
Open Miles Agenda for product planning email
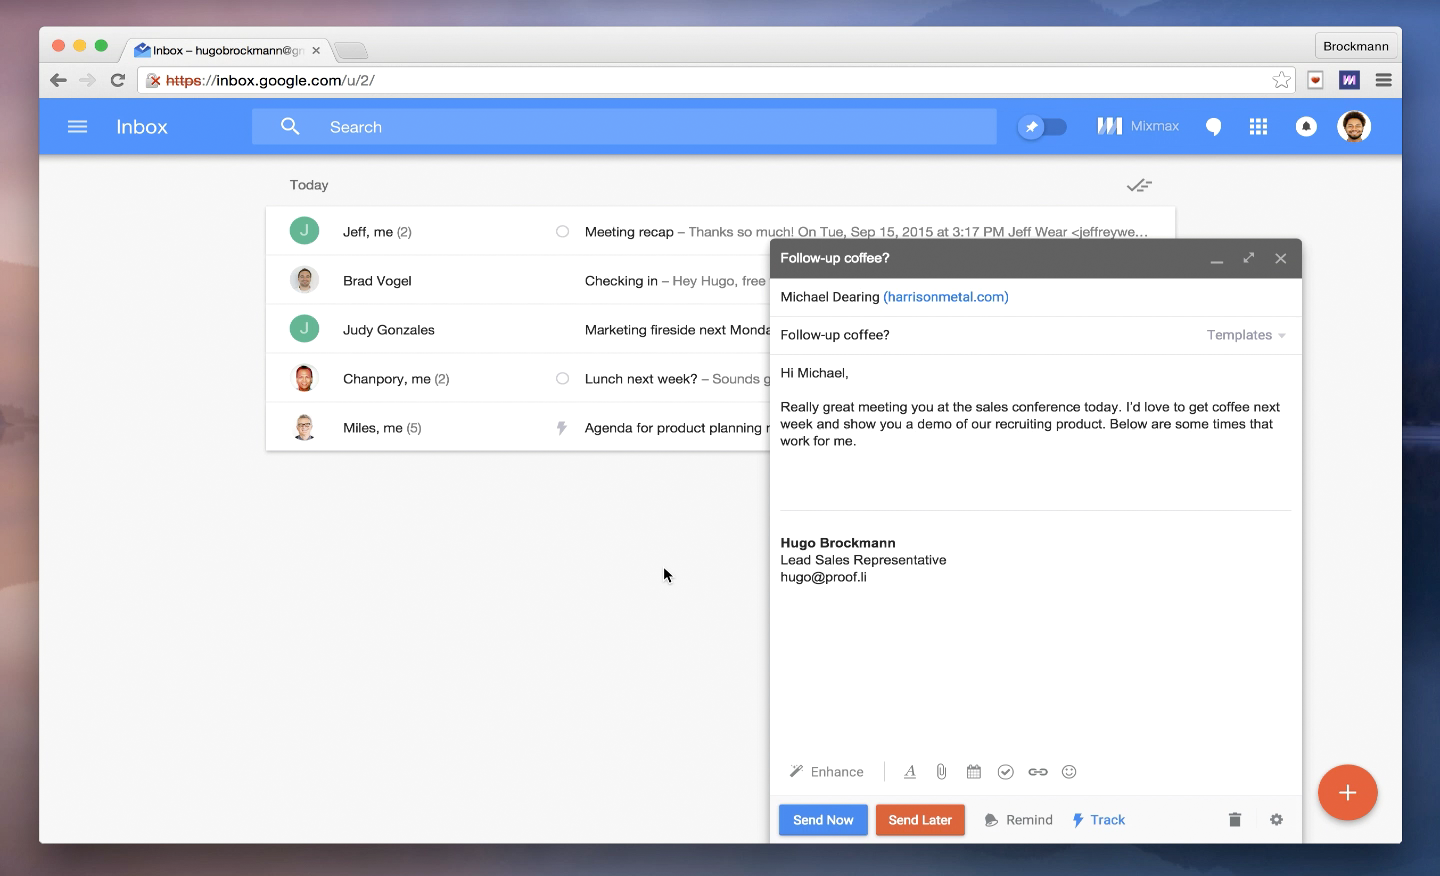518,427
